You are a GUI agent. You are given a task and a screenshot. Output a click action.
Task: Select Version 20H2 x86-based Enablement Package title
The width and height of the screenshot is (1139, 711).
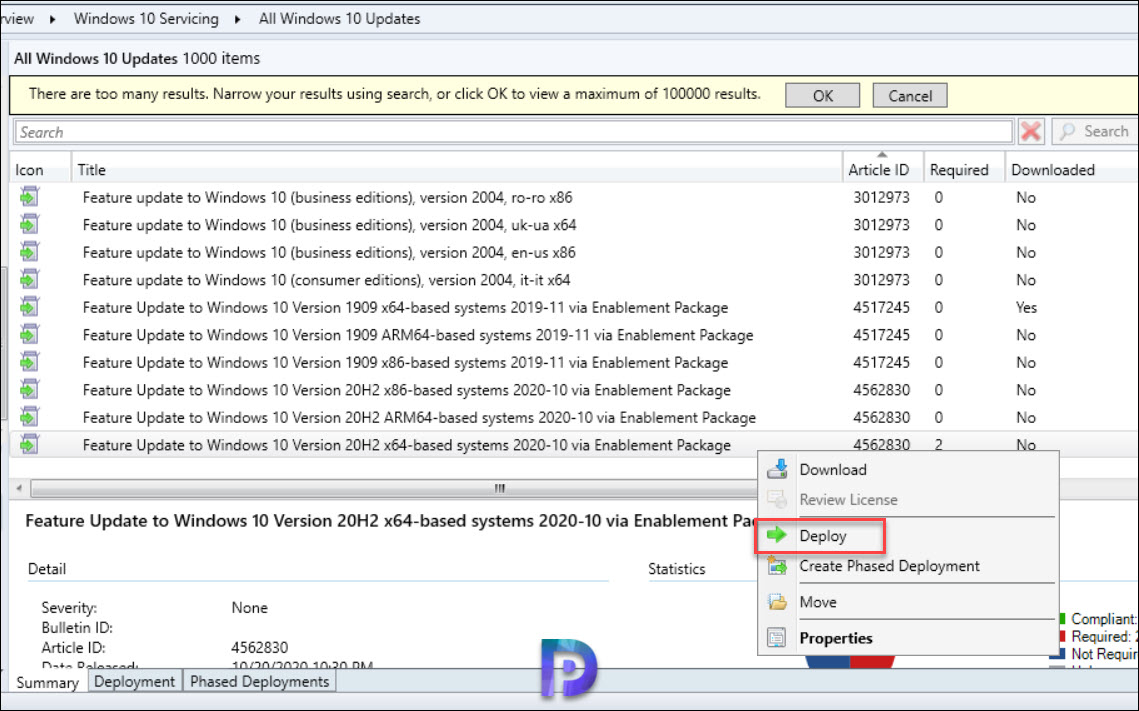click(407, 391)
